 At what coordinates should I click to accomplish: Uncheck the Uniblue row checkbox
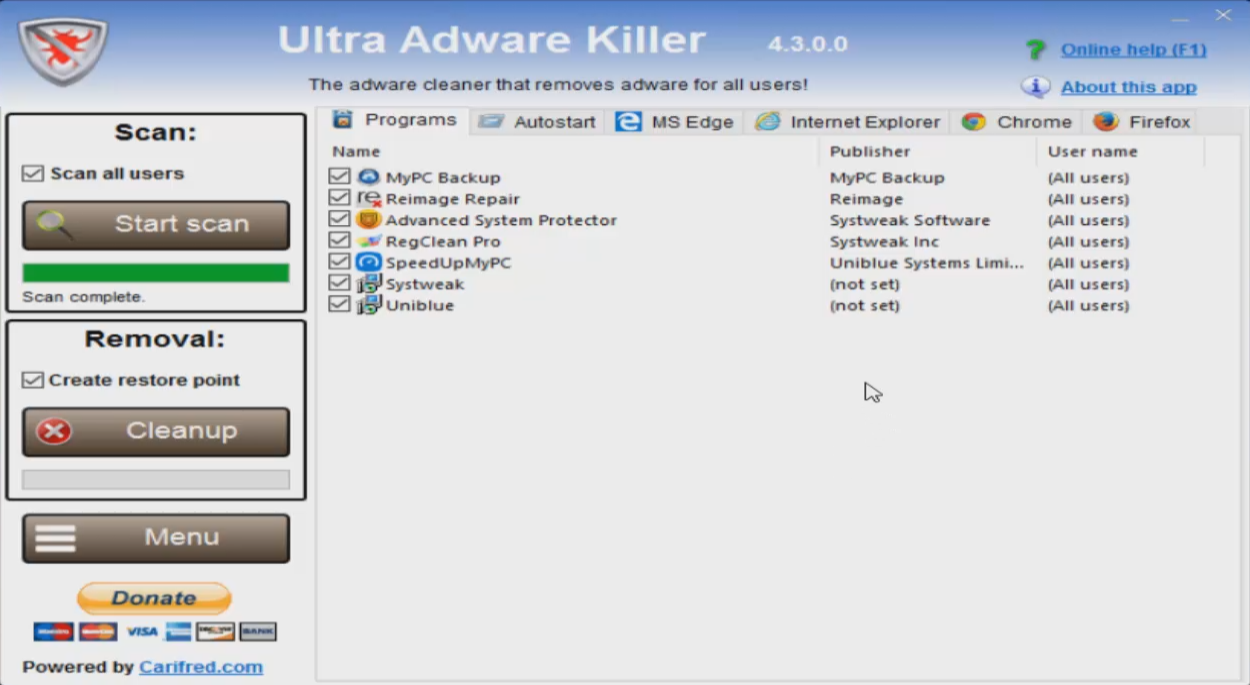pyautogui.click(x=339, y=305)
